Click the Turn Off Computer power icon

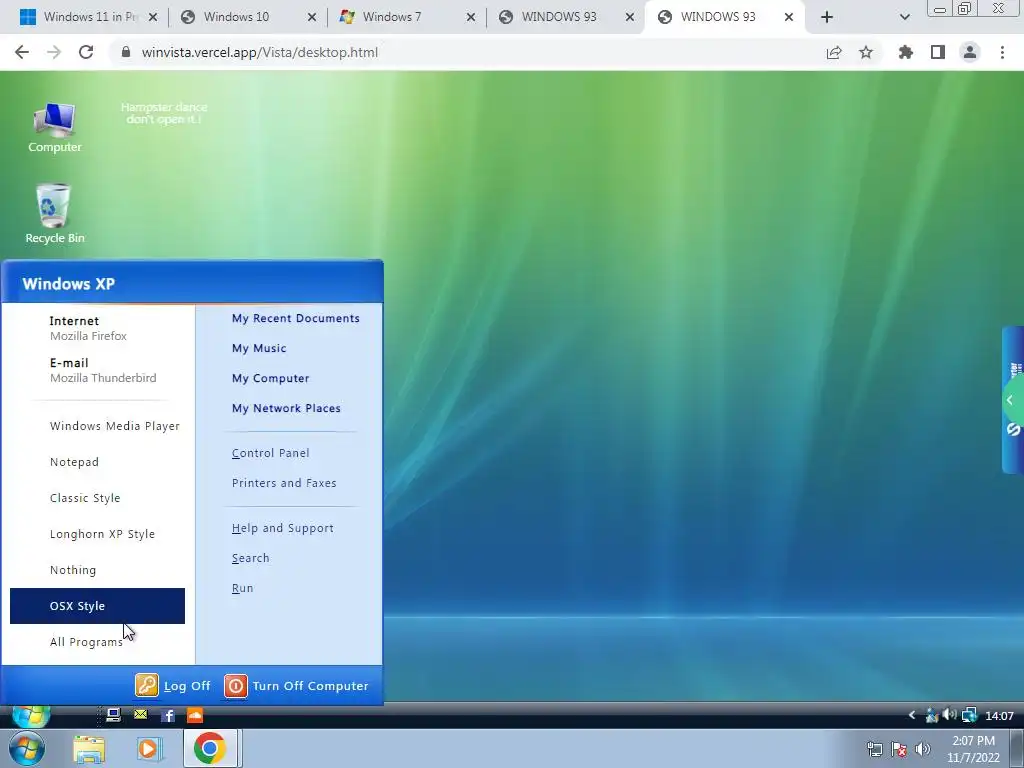236,686
